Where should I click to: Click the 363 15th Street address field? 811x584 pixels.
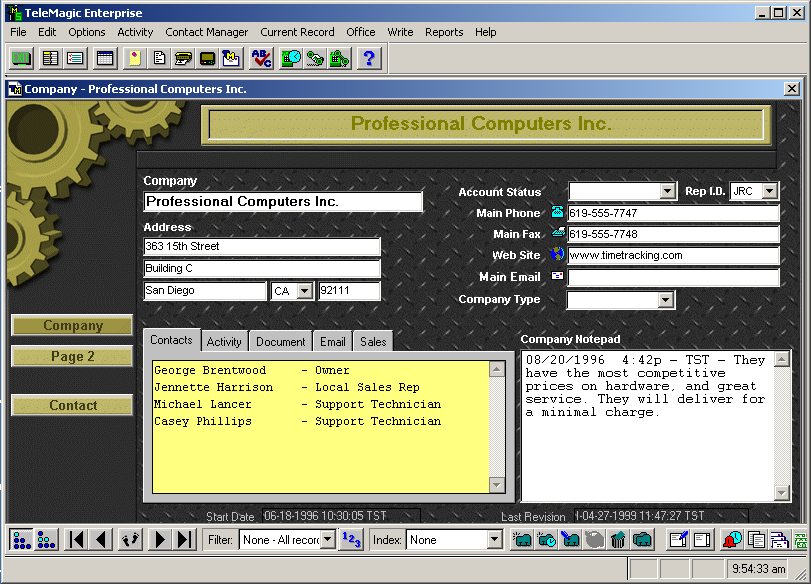point(262,247)
